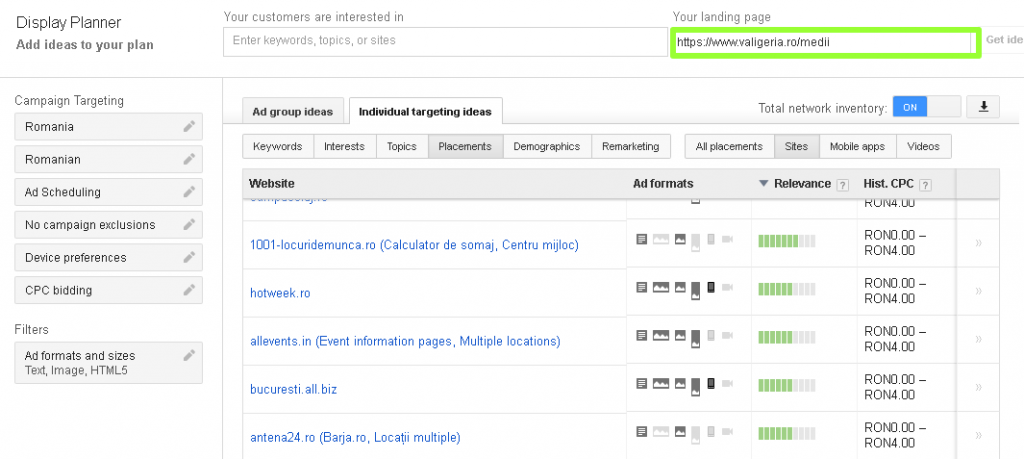Click mobile ad format icon for hotweek.ro
The width and height of the screenshot is (1024, 459).
[711, 287]
